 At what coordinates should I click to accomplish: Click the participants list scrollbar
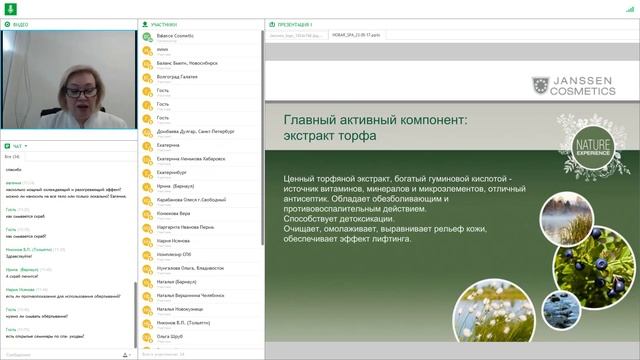[262, 138]
